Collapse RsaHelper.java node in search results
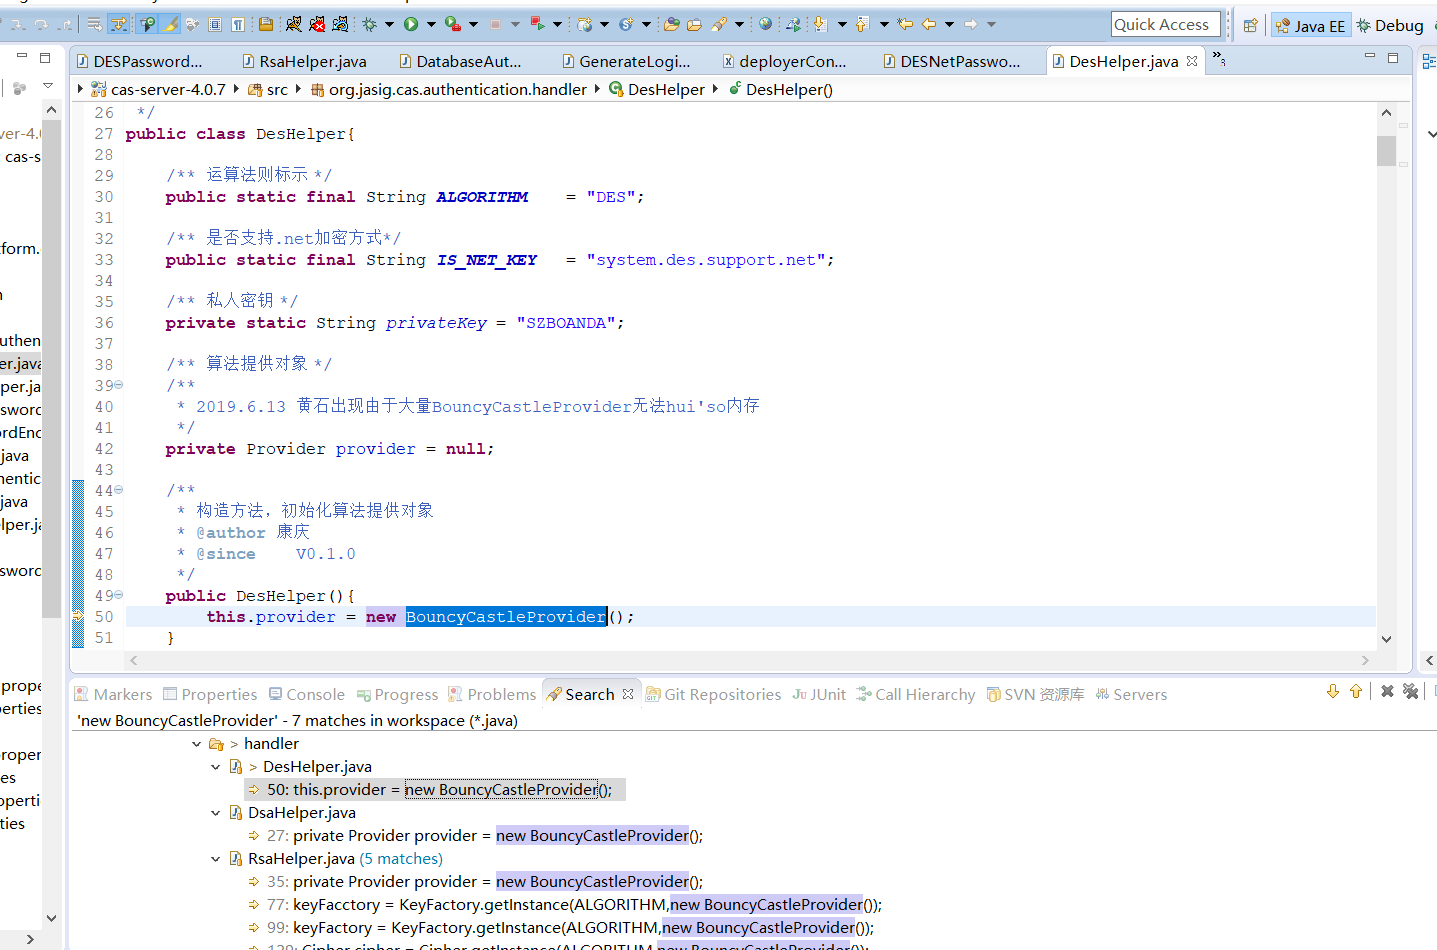 coord(215,859)
